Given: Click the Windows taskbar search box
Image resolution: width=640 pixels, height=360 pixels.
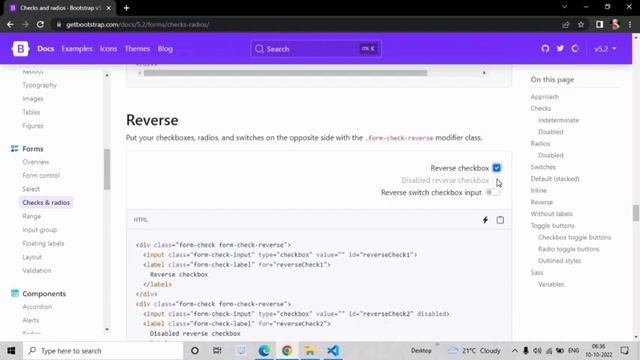Looking at the screenshot, I should pos(103,351).
